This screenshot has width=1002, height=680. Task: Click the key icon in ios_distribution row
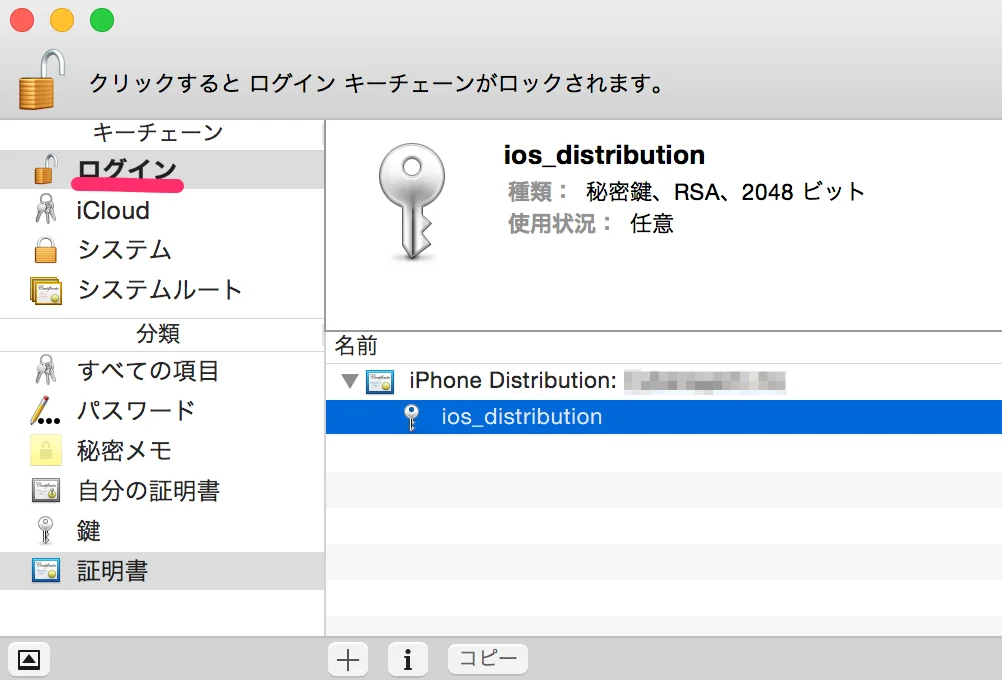412,417
